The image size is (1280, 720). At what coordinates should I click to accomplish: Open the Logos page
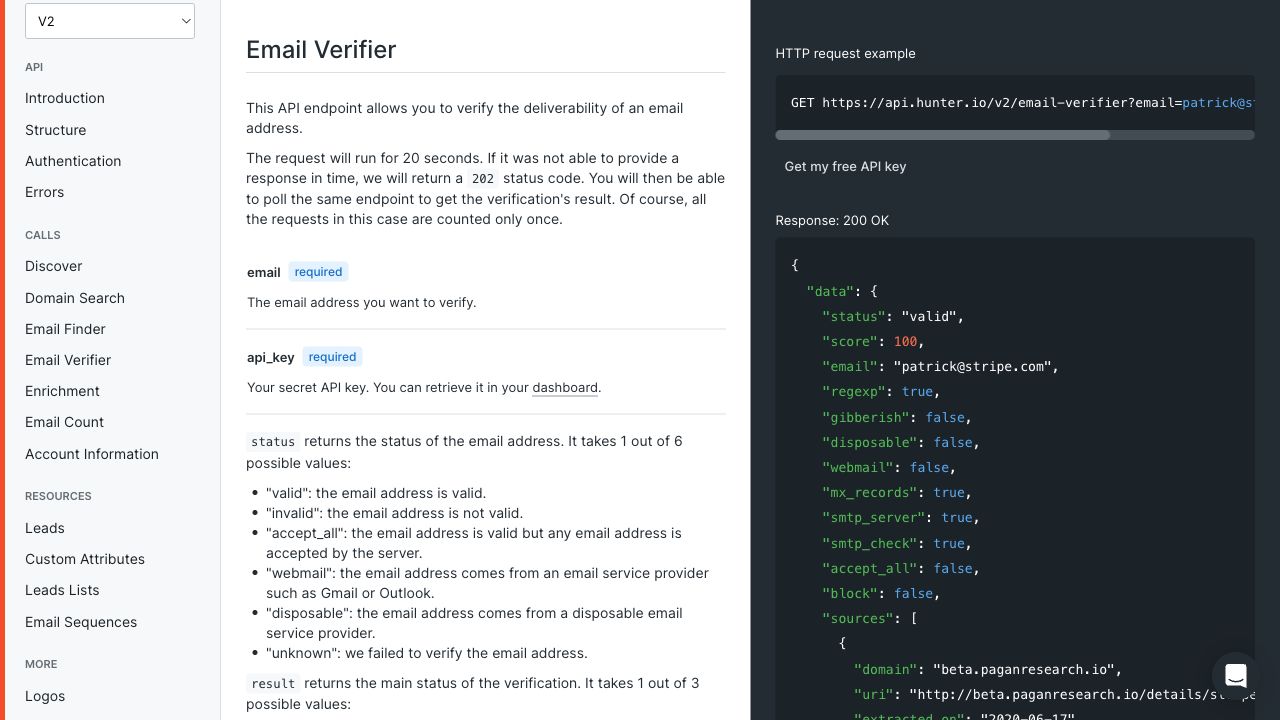tap(45, 696)
